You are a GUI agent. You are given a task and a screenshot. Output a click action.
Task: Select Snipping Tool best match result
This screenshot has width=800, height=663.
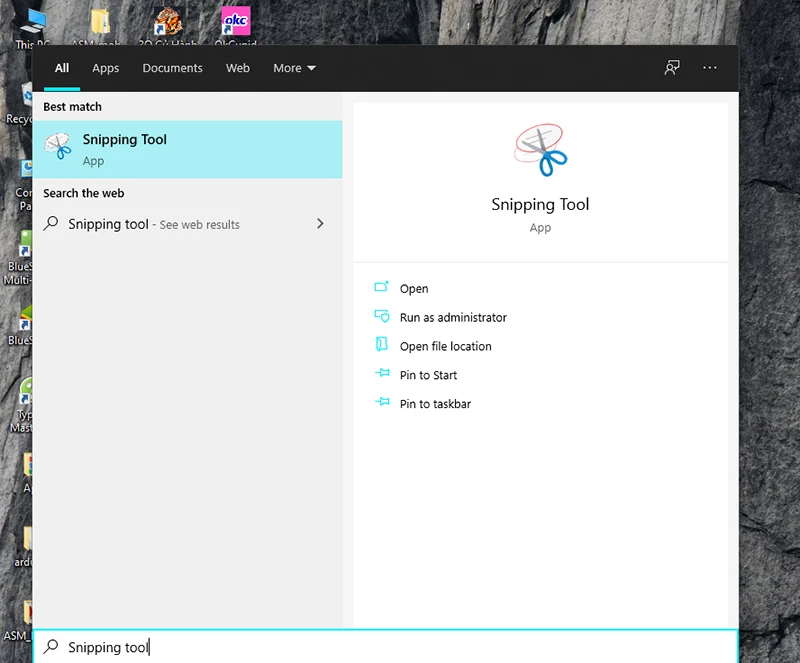tap(187, 149)
